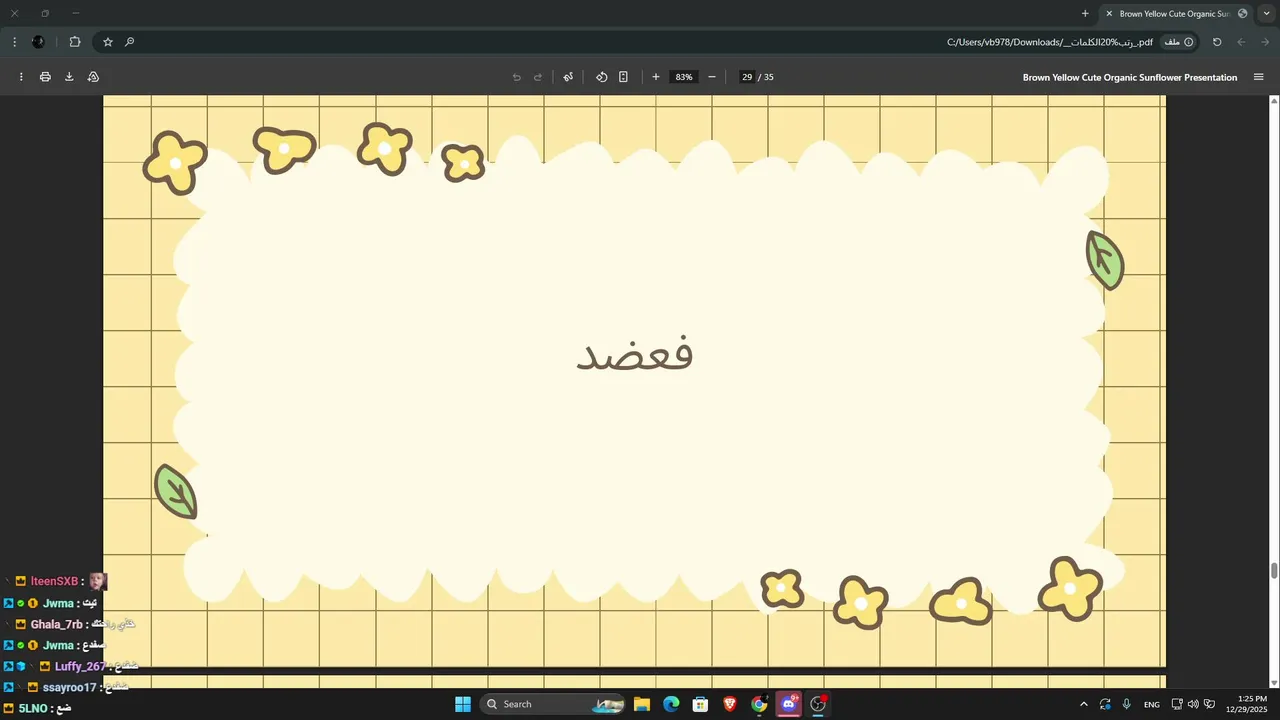Click chat username Ghala_7rb
Viewport: 1280px width, 720px height.
pos(57,624)
